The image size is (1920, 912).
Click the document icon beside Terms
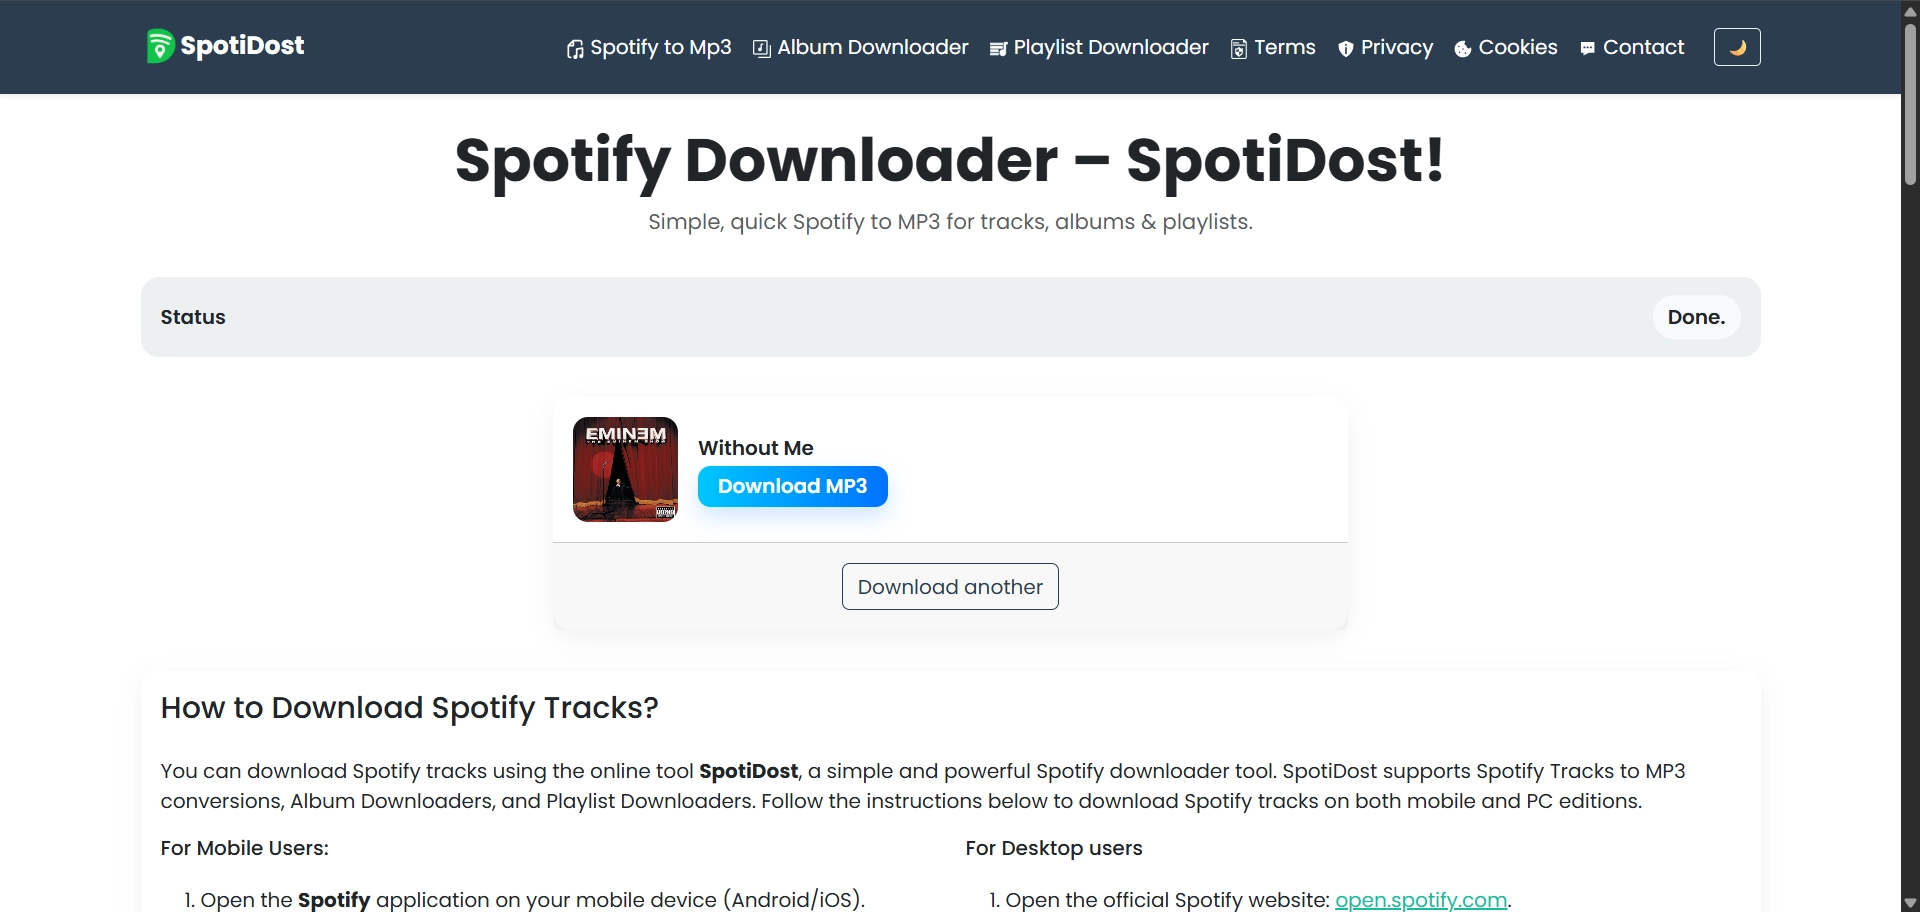tap(1239, 49)
